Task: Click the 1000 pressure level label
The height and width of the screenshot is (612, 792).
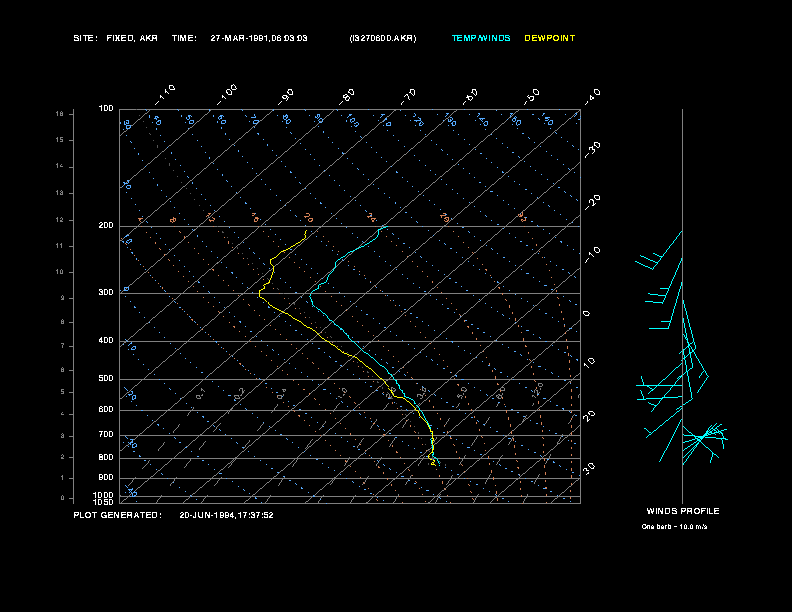Action: [x=104, y=495]
